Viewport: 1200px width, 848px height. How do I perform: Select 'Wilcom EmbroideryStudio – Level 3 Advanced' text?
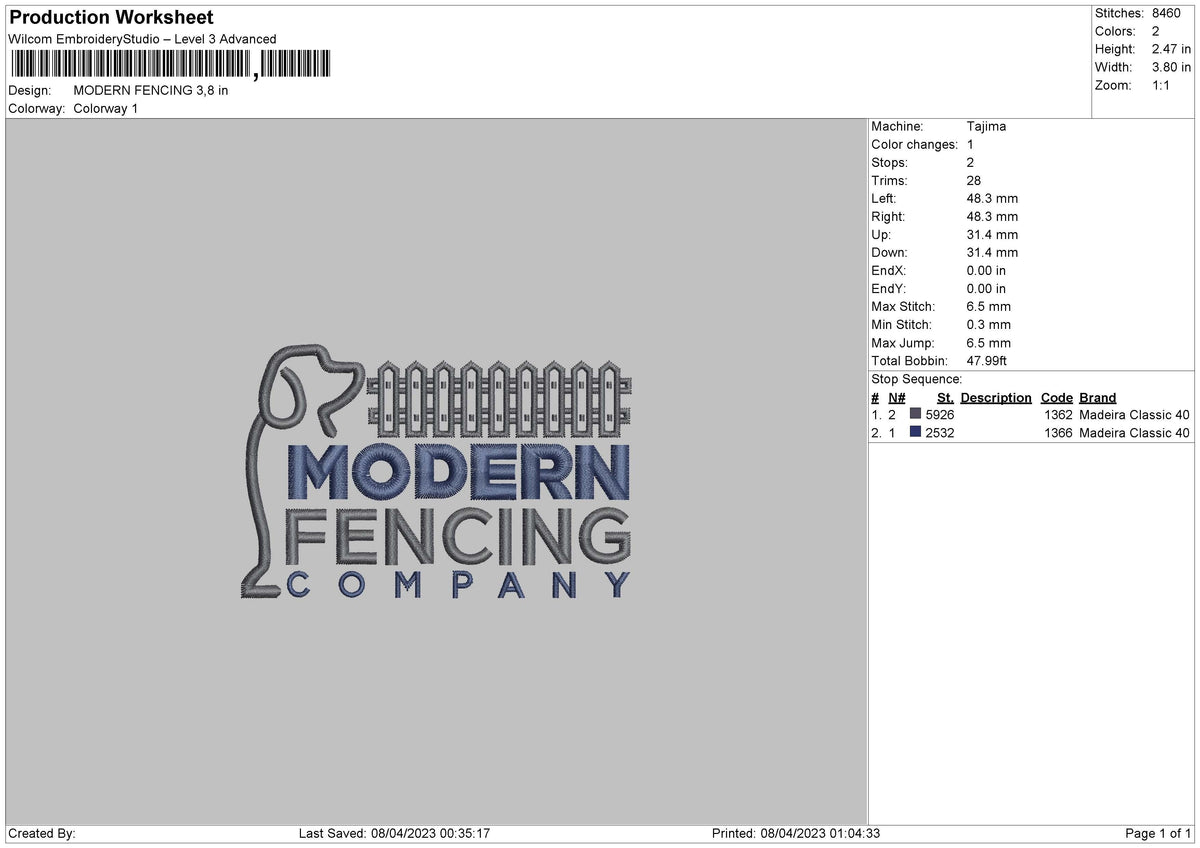(x=142, y=39)
